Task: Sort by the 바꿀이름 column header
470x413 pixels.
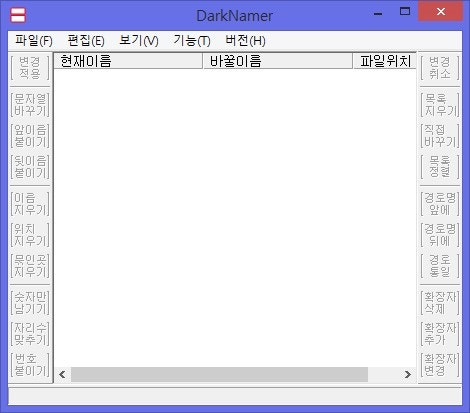Action: tap(278, 61)
